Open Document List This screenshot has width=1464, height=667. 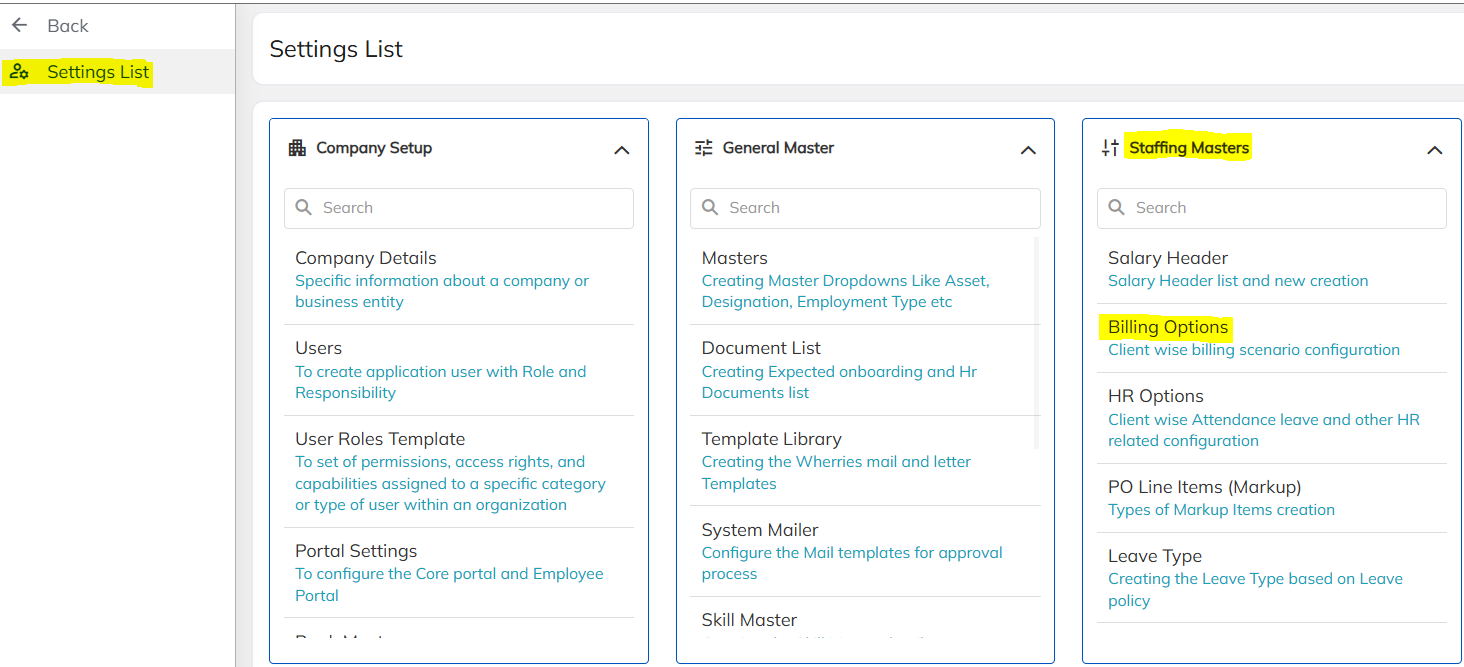pos(761,348)
